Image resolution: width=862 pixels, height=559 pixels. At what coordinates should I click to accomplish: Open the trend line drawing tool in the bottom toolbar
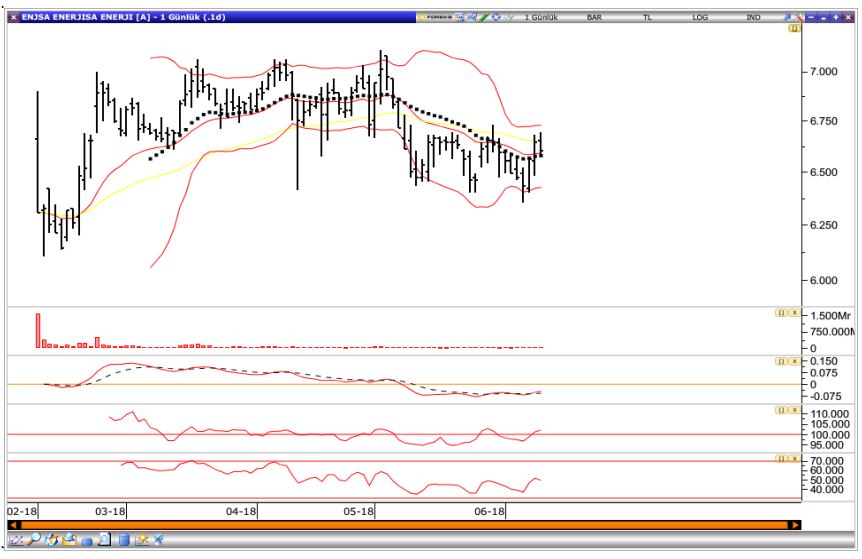click(x=16, y=540)
